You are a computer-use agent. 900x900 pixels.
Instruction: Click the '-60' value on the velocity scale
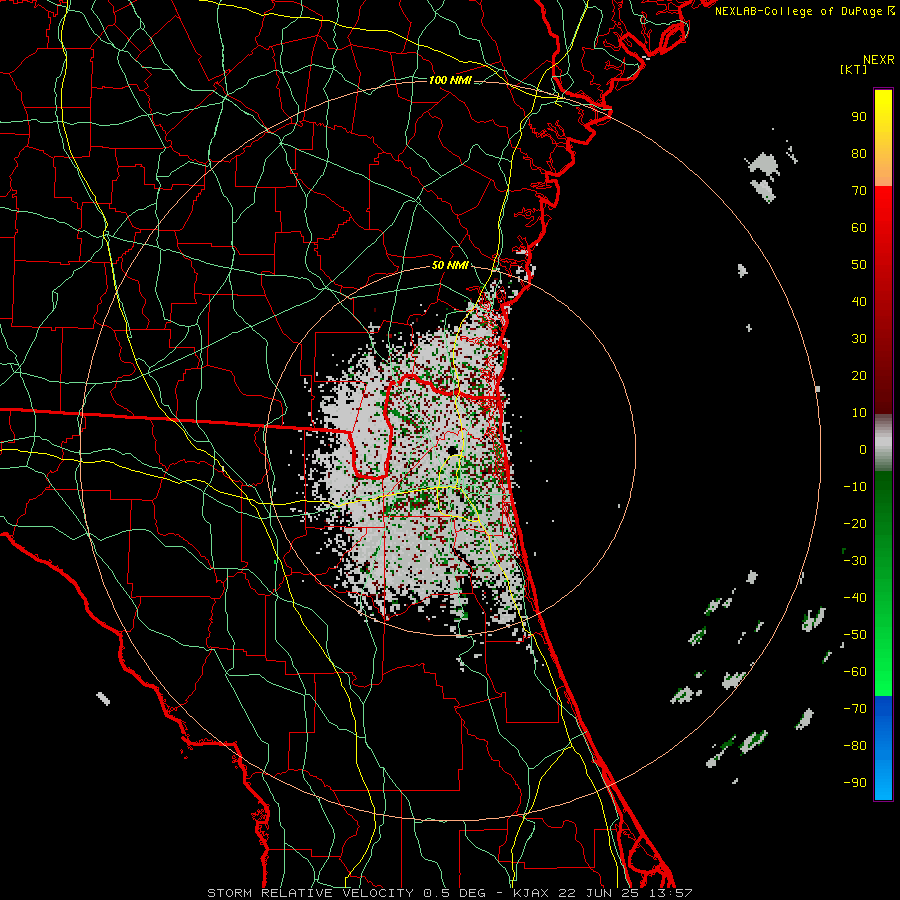pyautogui.click(x=855, y=672)
